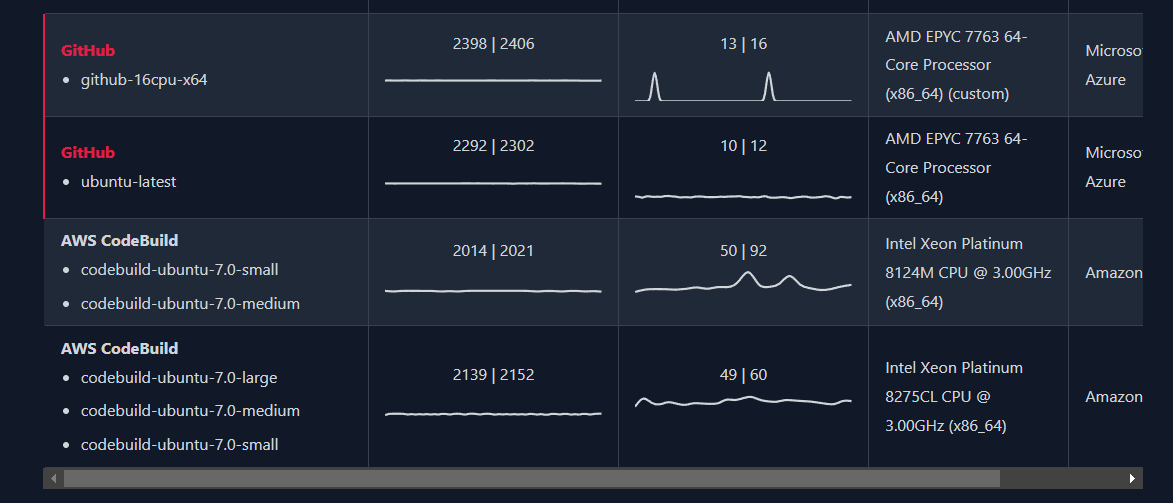This screenshot has width=1173, height=503.
Task: Click the value 2398 | 2406
Action: pyautogui.click(x=494, y=44)
